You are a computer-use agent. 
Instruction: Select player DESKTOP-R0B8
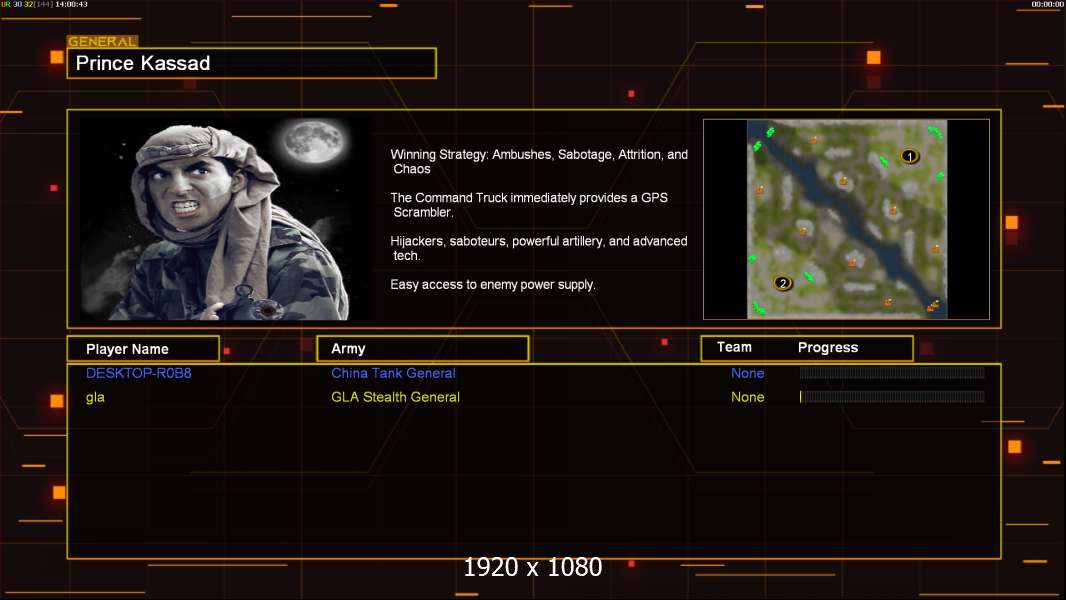[x=139, y=373]
